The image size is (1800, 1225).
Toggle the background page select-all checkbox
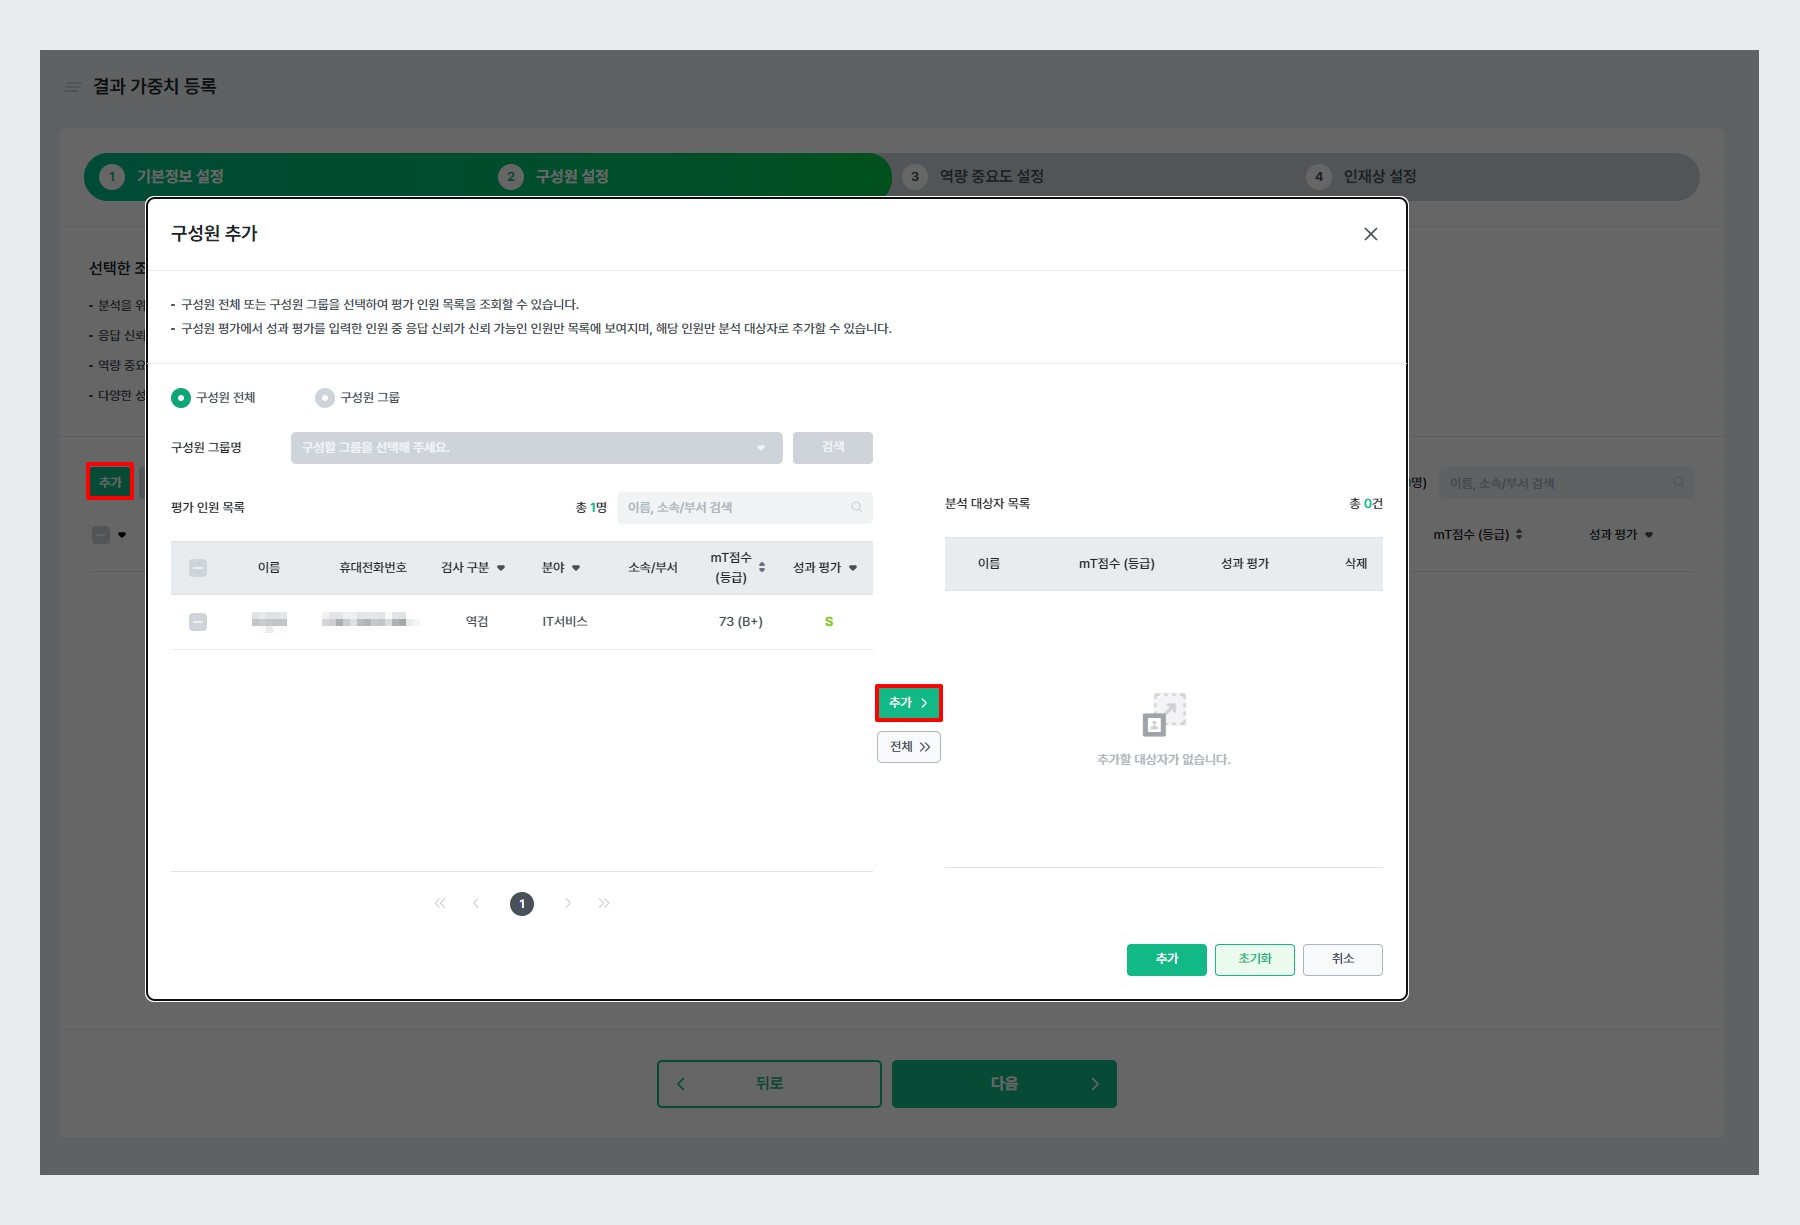click(101, 535)
